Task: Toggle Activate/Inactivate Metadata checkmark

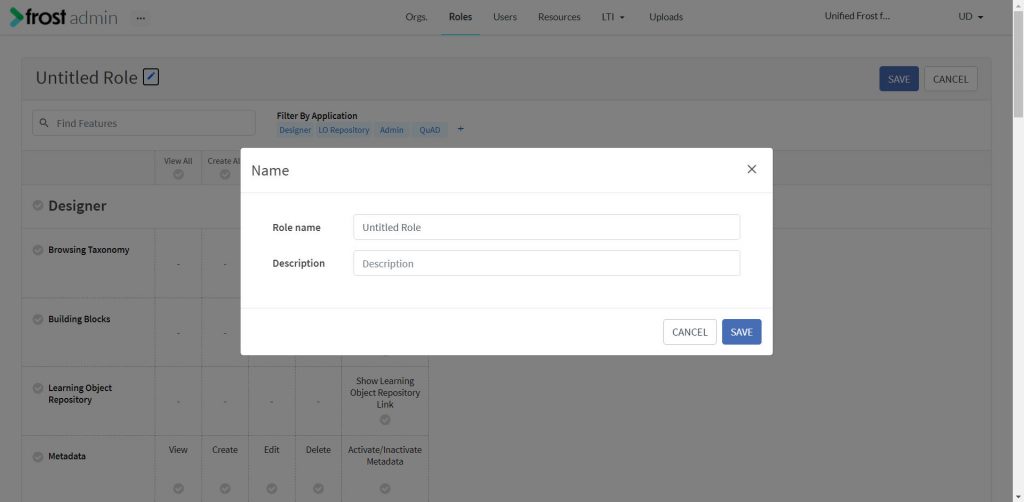Action: click(385, 488)
